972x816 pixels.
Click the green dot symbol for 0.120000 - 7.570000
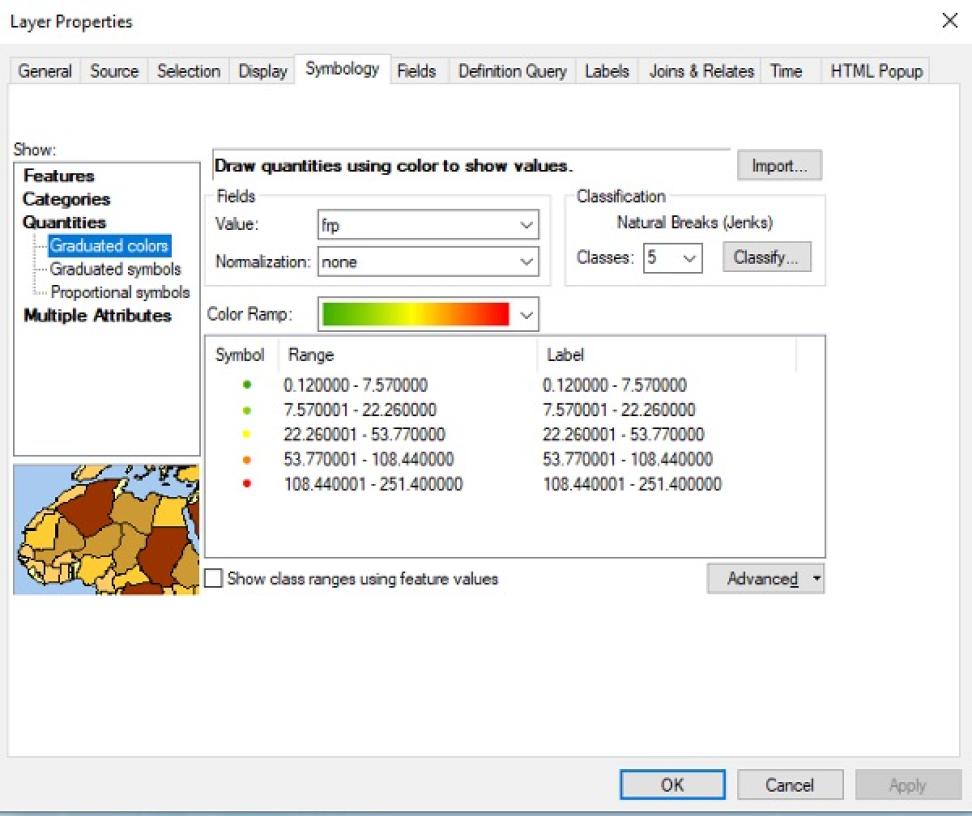click(x=247, y=384)
